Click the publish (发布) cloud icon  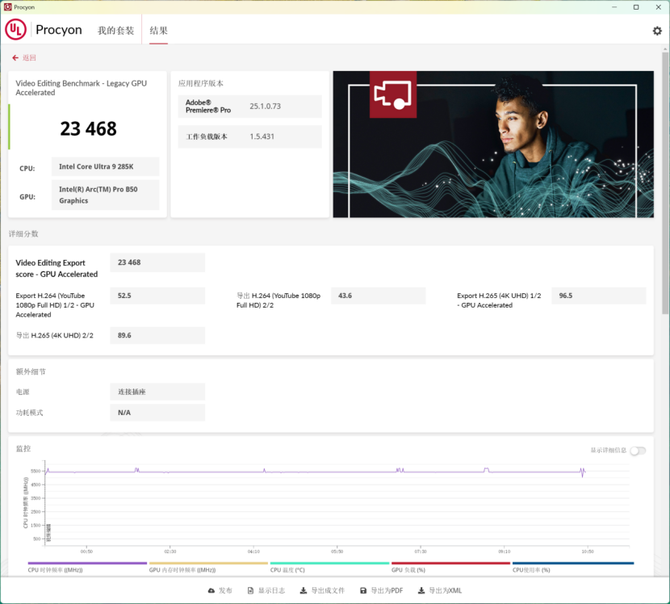[x=212, y=591]
